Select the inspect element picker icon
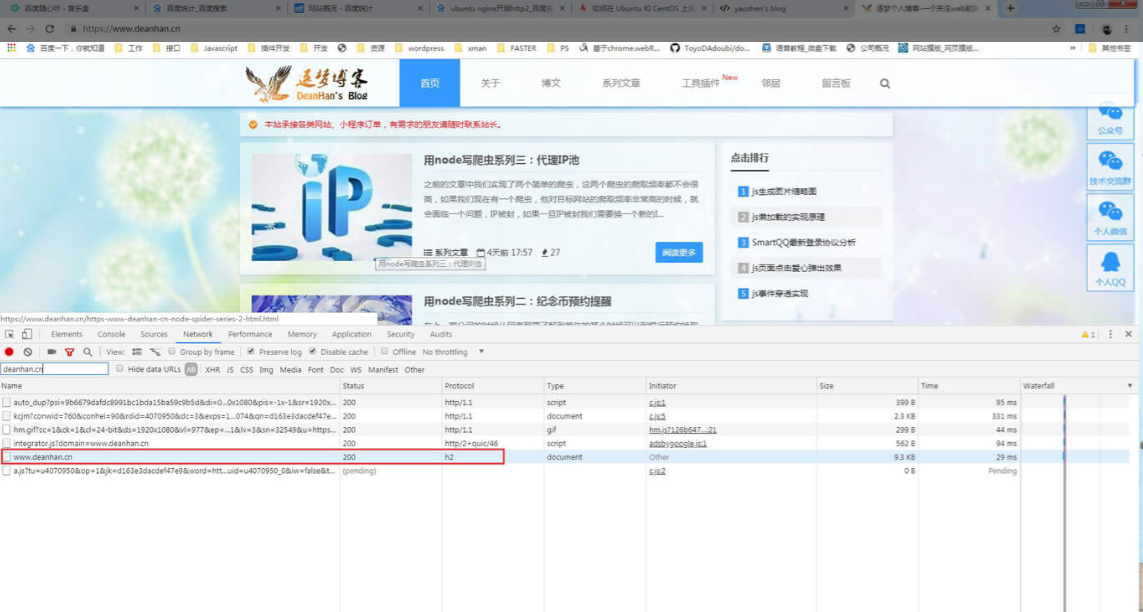 9,334
